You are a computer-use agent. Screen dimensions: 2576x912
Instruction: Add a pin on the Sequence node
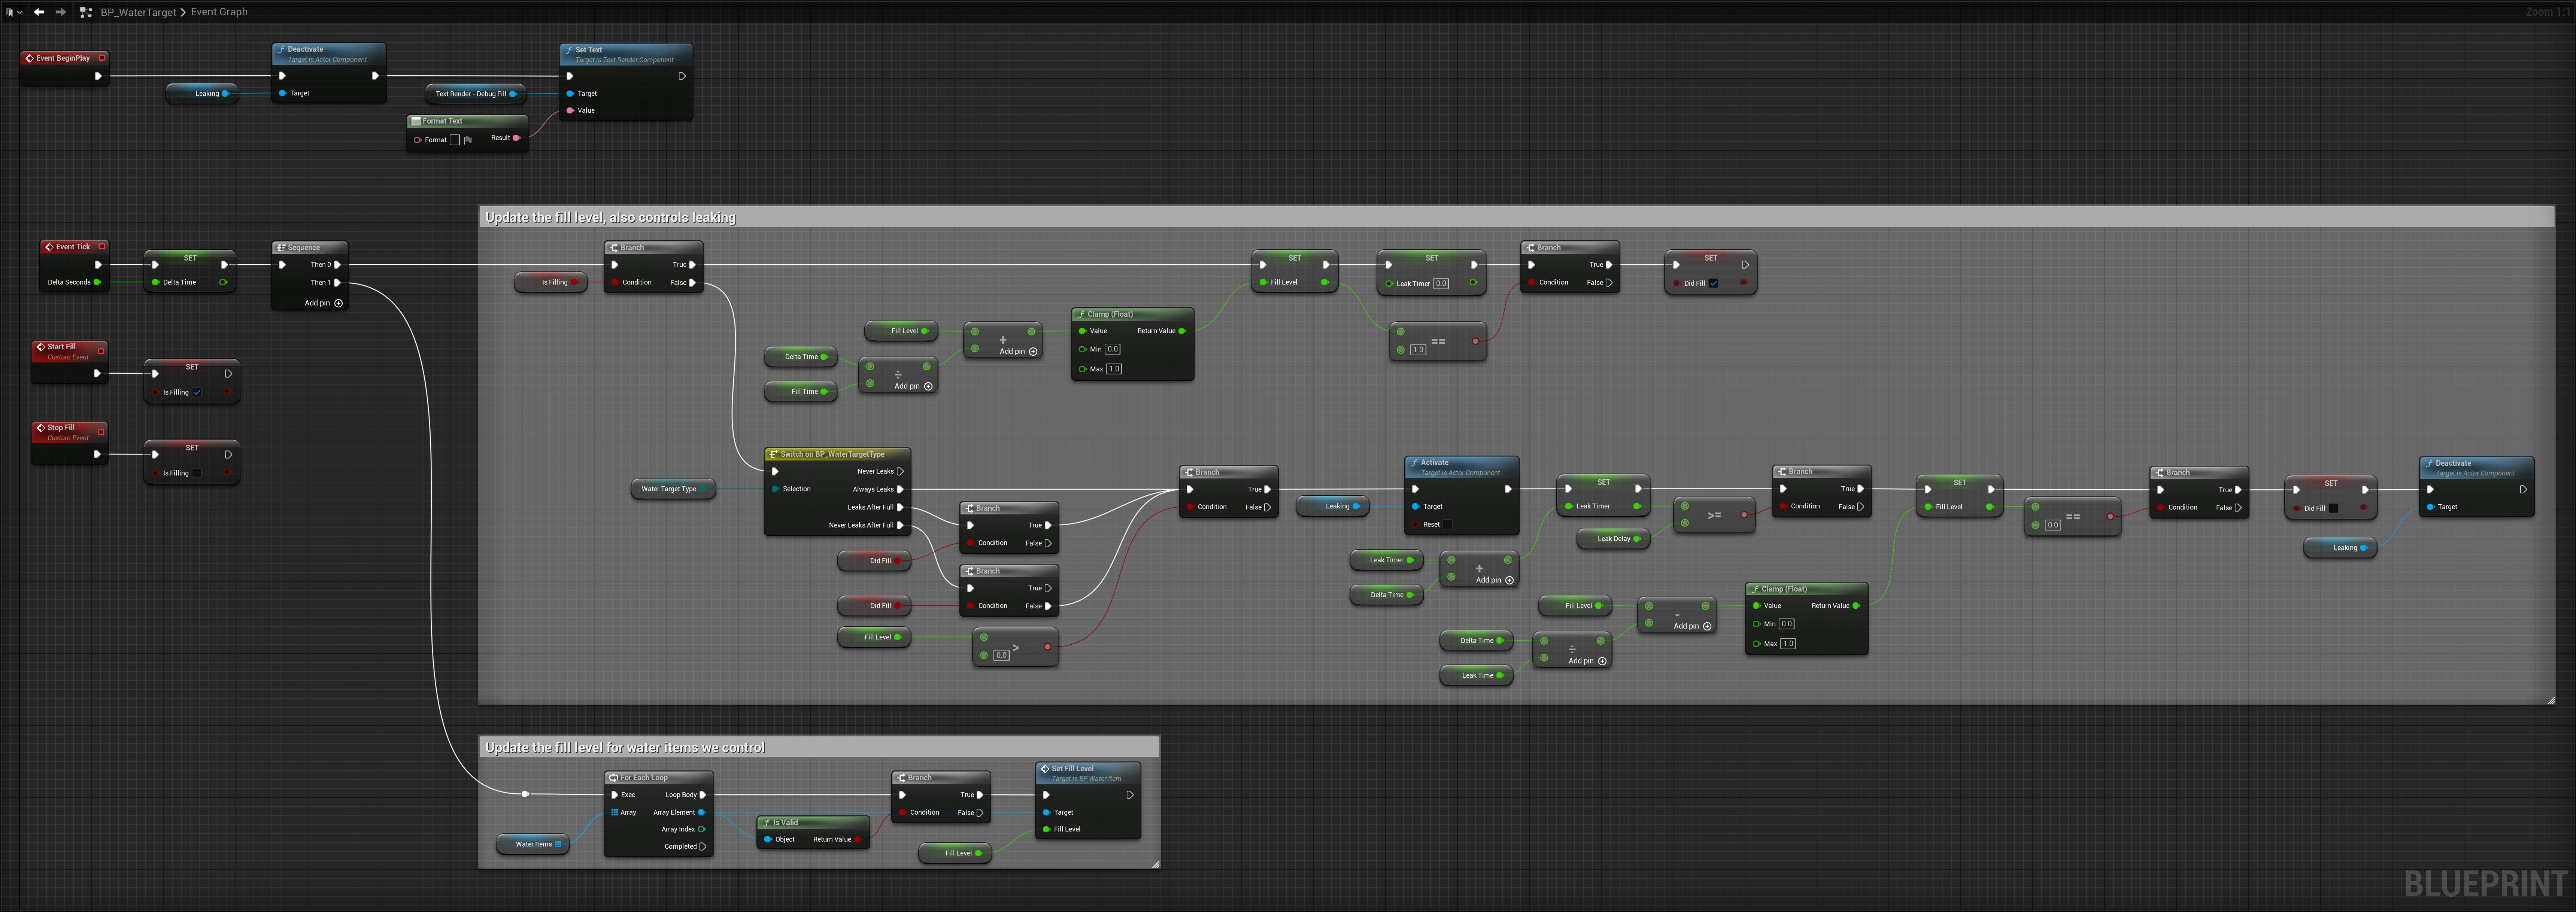pyautogui.click(x=323, y=303)
